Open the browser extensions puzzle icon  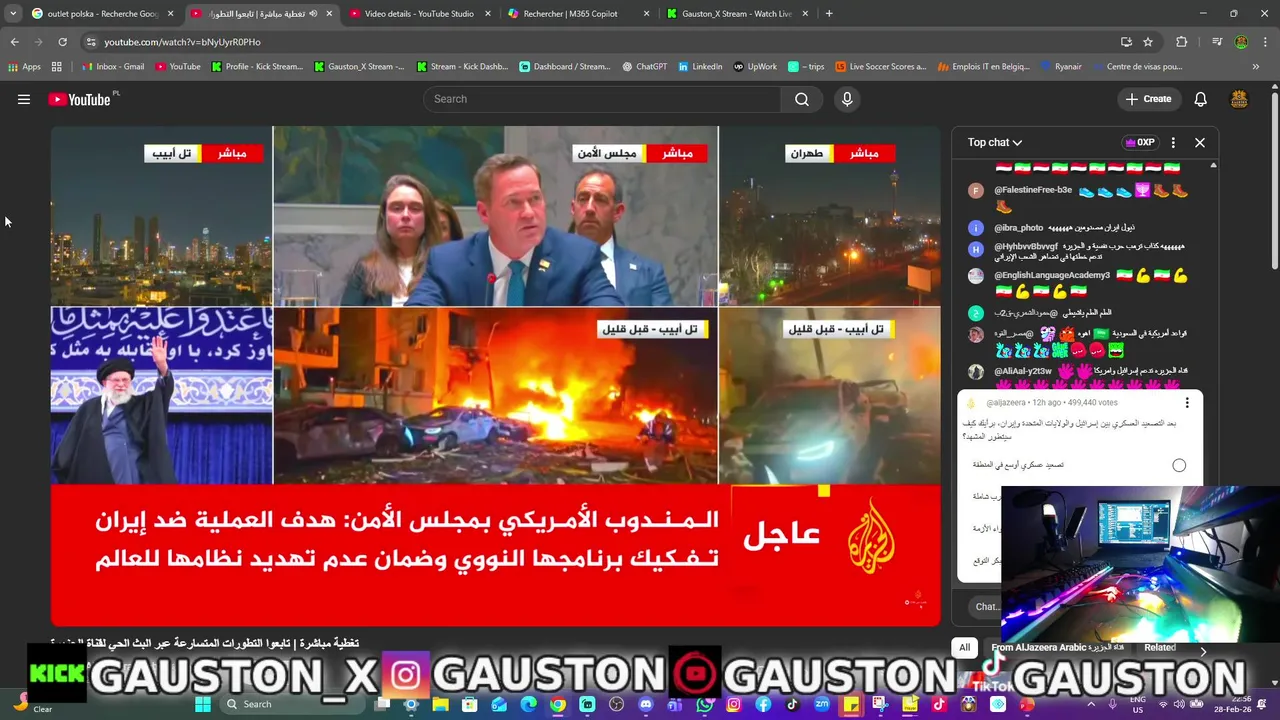point(1182,42)
